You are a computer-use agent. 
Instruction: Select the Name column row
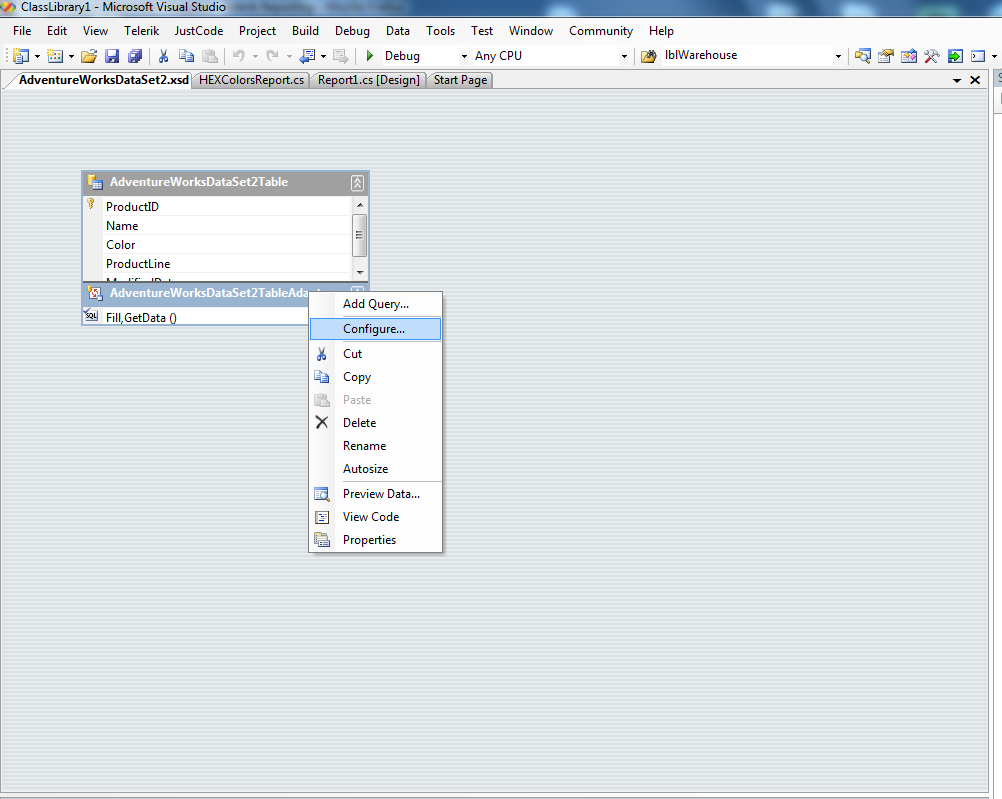[x=218, y=226]
